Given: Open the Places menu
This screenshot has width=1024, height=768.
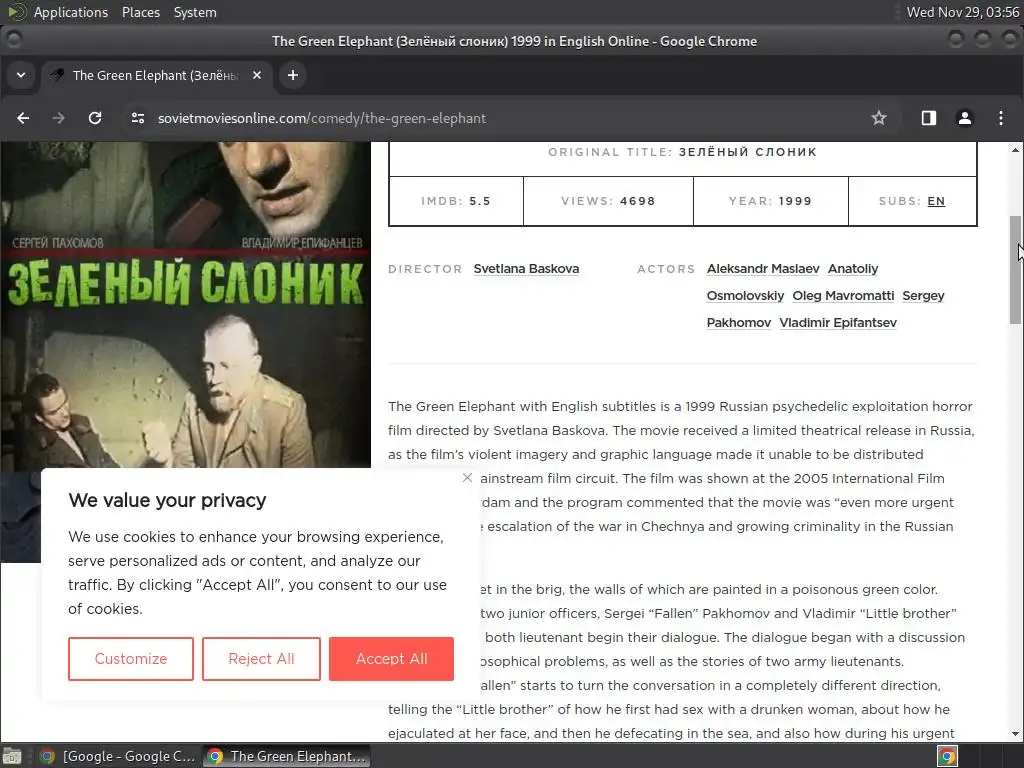Looking at the screenshot, I should click(x=141, y=12).
